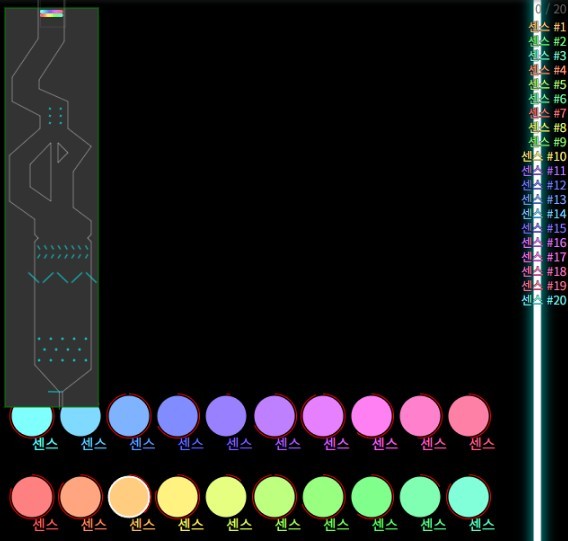The height and width of the screenshot is (541, 568).
Task: Select 센스 #20 at the list bottom
Action: 544,300
